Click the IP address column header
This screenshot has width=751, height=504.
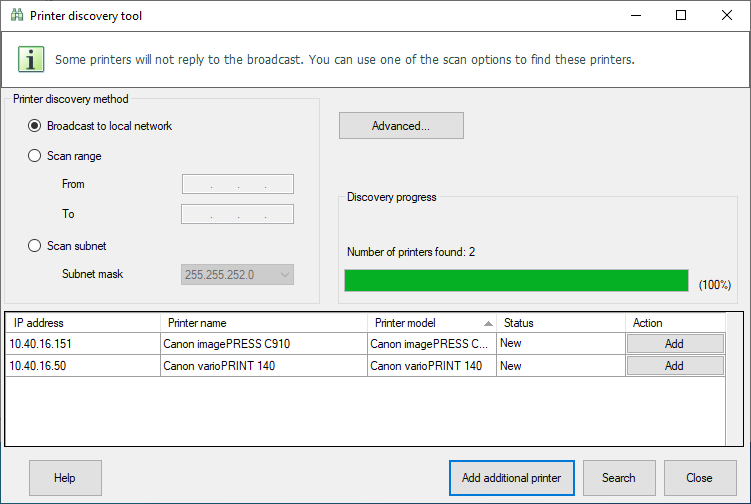pos(82,323)
